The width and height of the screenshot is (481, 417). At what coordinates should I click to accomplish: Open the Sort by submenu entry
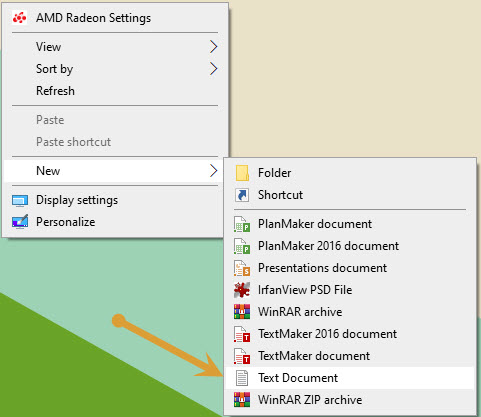[x=115, y=69]
